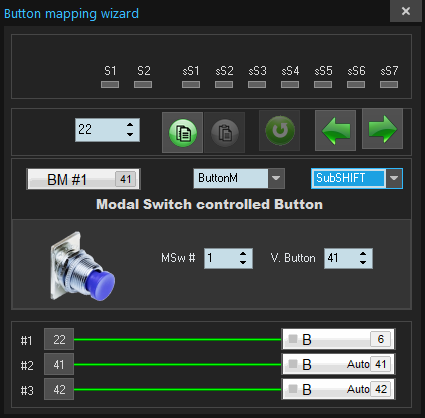Go to previous button with left arrow
The width and height of the screenshot is (425, 418).
pyautogui.click(x=335, y=130)
